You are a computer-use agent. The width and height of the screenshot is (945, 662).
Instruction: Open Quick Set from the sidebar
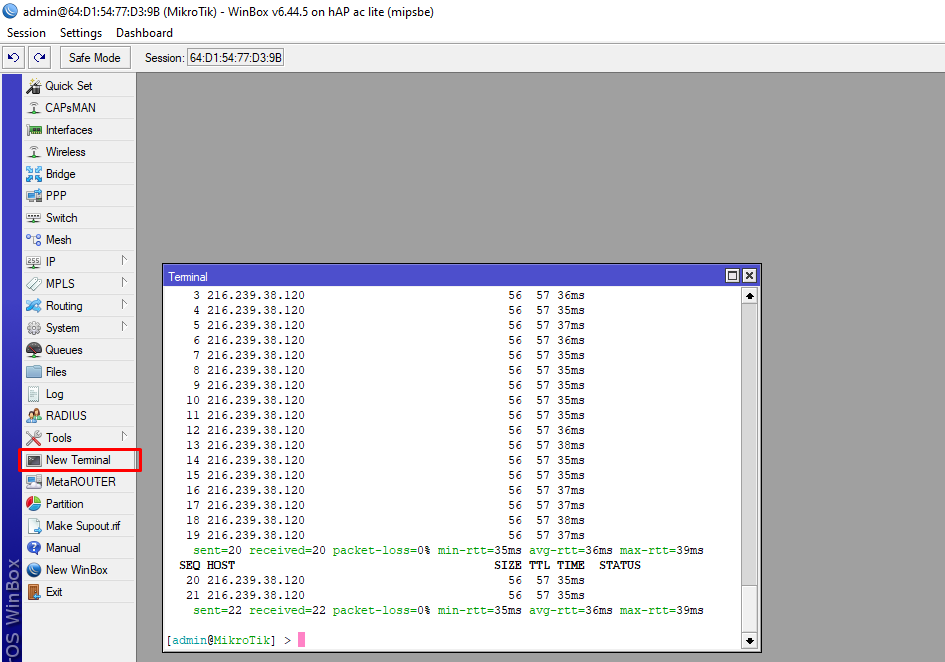pos(68,86)
